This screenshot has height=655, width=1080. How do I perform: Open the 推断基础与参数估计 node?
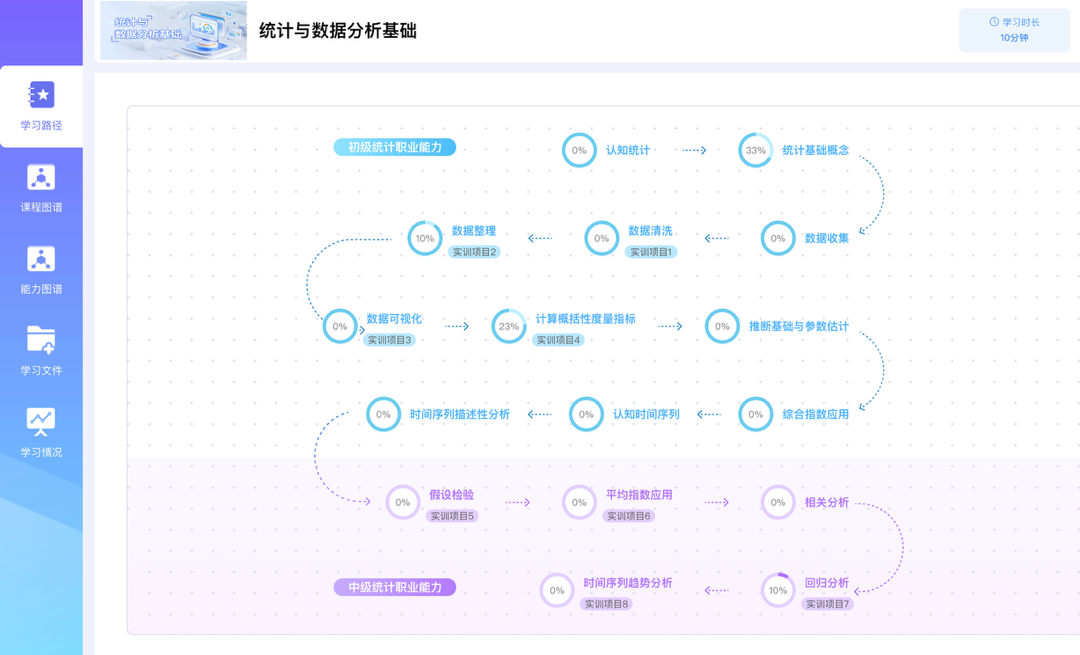point(799,326)
